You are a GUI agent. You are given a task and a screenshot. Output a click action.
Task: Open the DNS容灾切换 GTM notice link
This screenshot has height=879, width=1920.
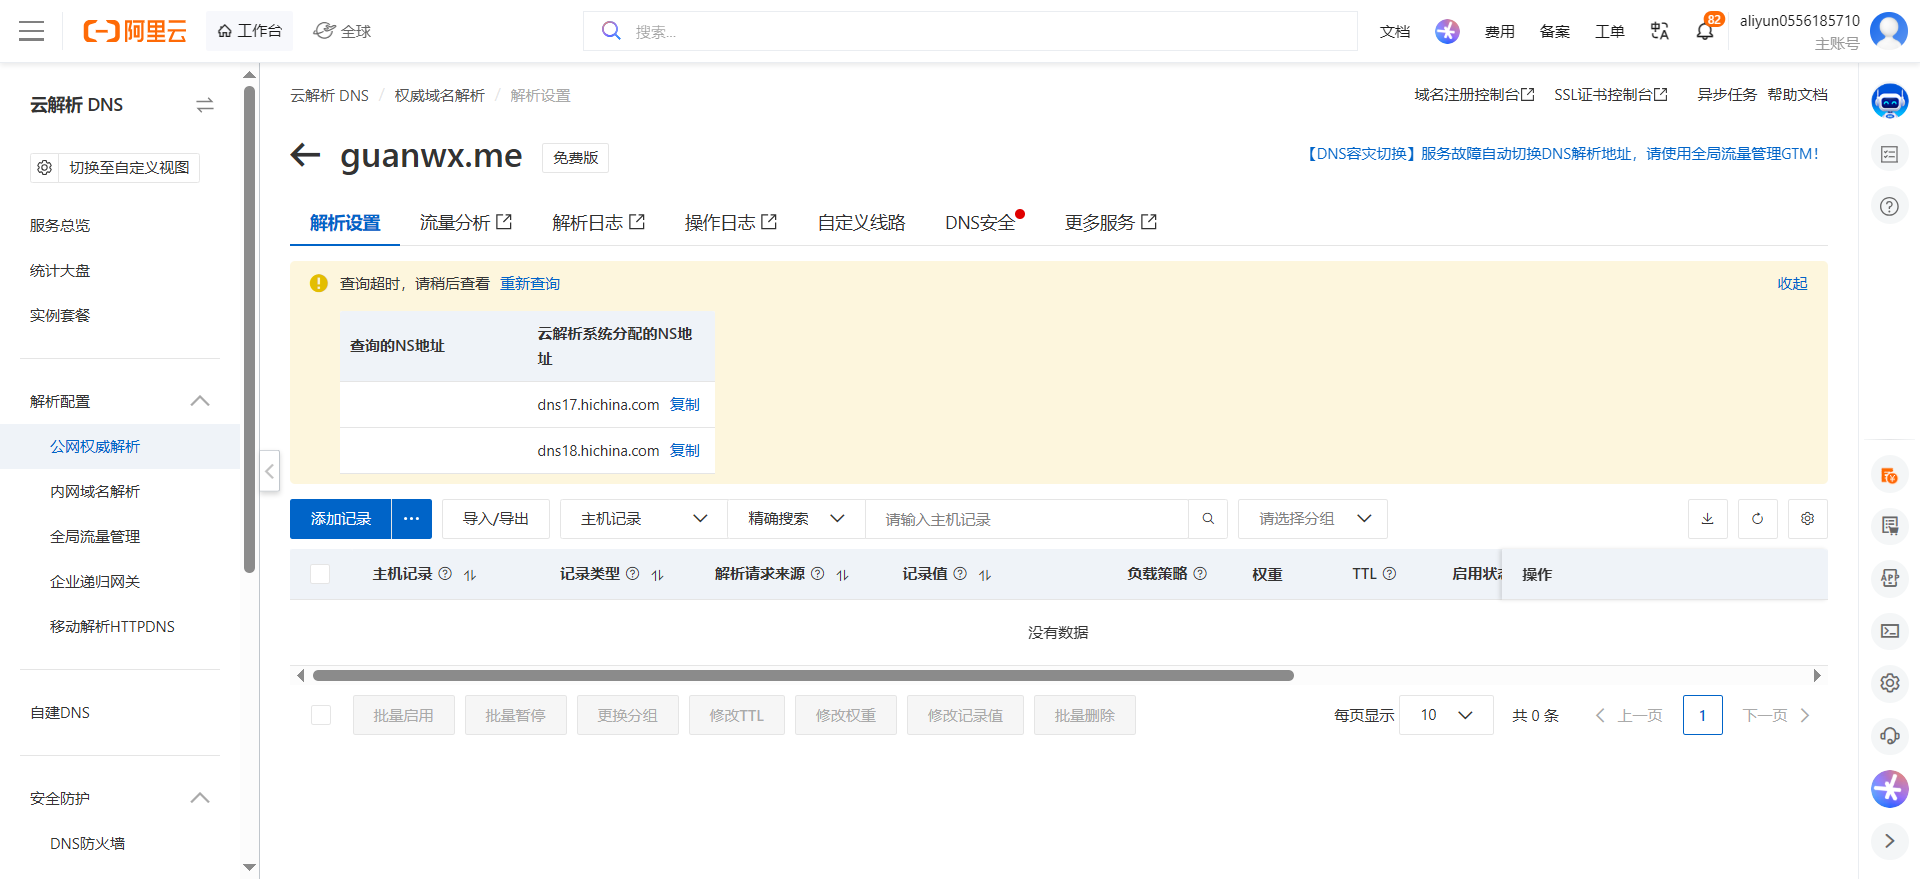click(x=1562, y=154)
